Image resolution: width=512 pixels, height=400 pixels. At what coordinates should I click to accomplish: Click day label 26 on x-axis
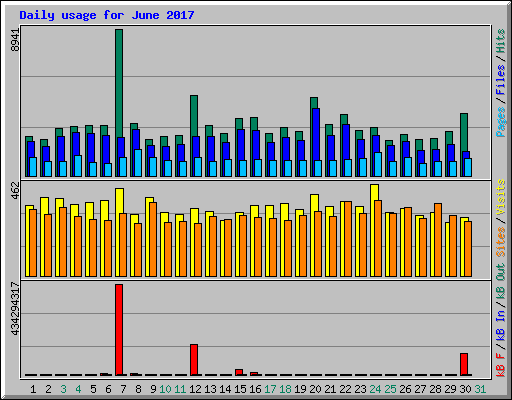pyautogui.click(x=405, y=389)
